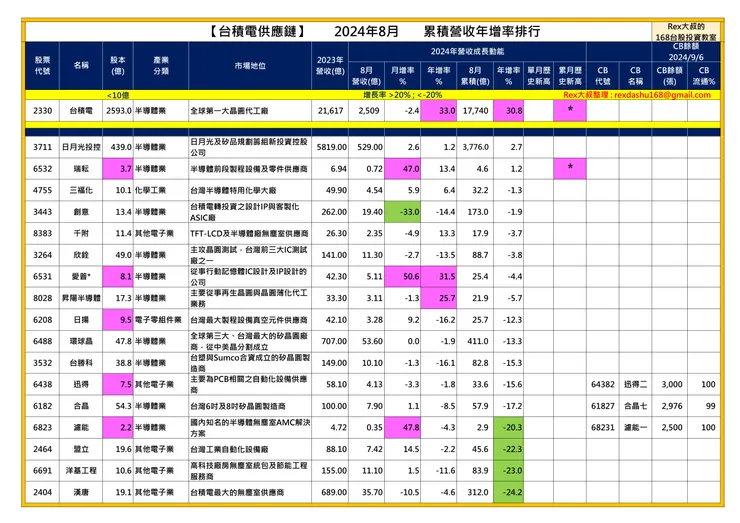Select highlighted capital value 8.1
This screenshot has height=523, width=740.
[x=118, y=277]
